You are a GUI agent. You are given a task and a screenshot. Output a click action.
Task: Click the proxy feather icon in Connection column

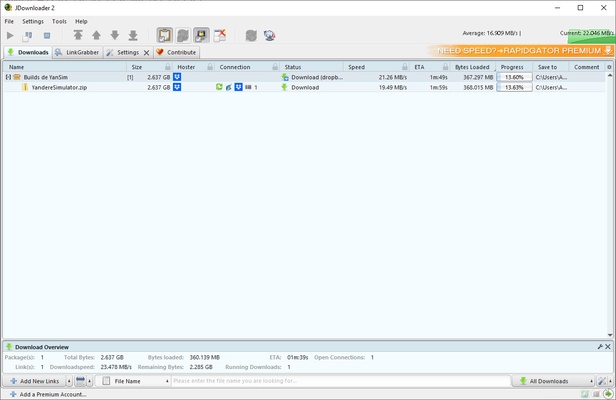pos(229,87)
